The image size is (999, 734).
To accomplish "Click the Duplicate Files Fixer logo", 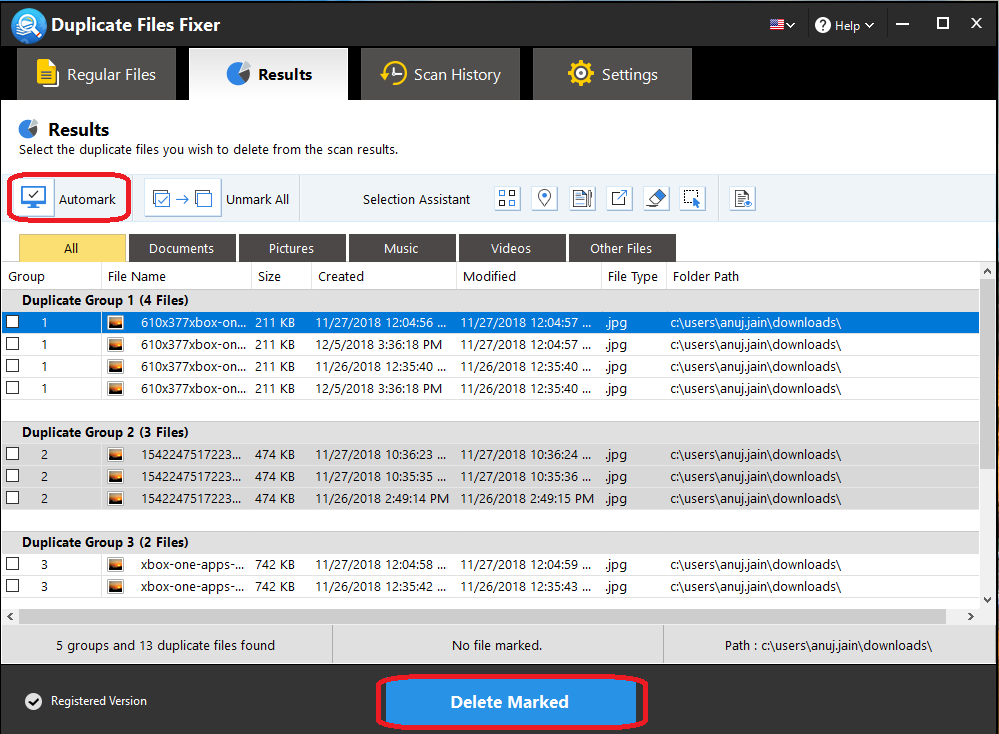I will 28,25.
